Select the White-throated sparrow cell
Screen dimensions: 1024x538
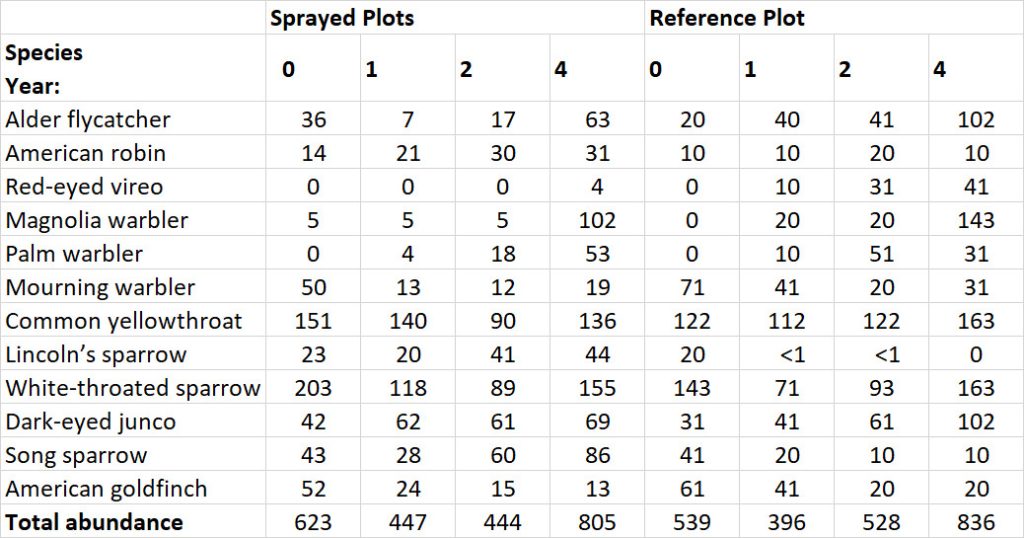pyautogui.click(x=133, y=388)
